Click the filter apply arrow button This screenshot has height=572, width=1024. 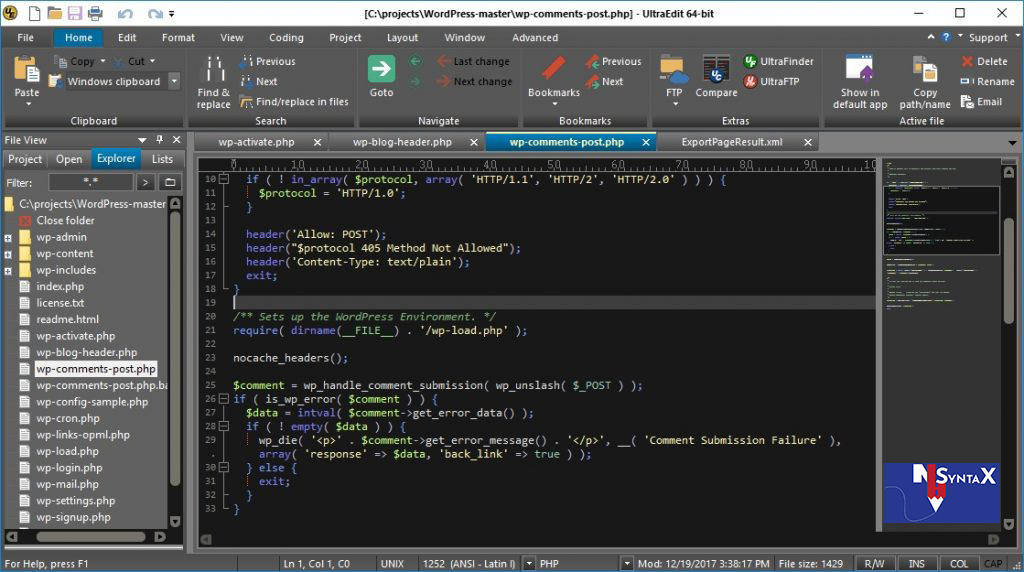(146, 182)
